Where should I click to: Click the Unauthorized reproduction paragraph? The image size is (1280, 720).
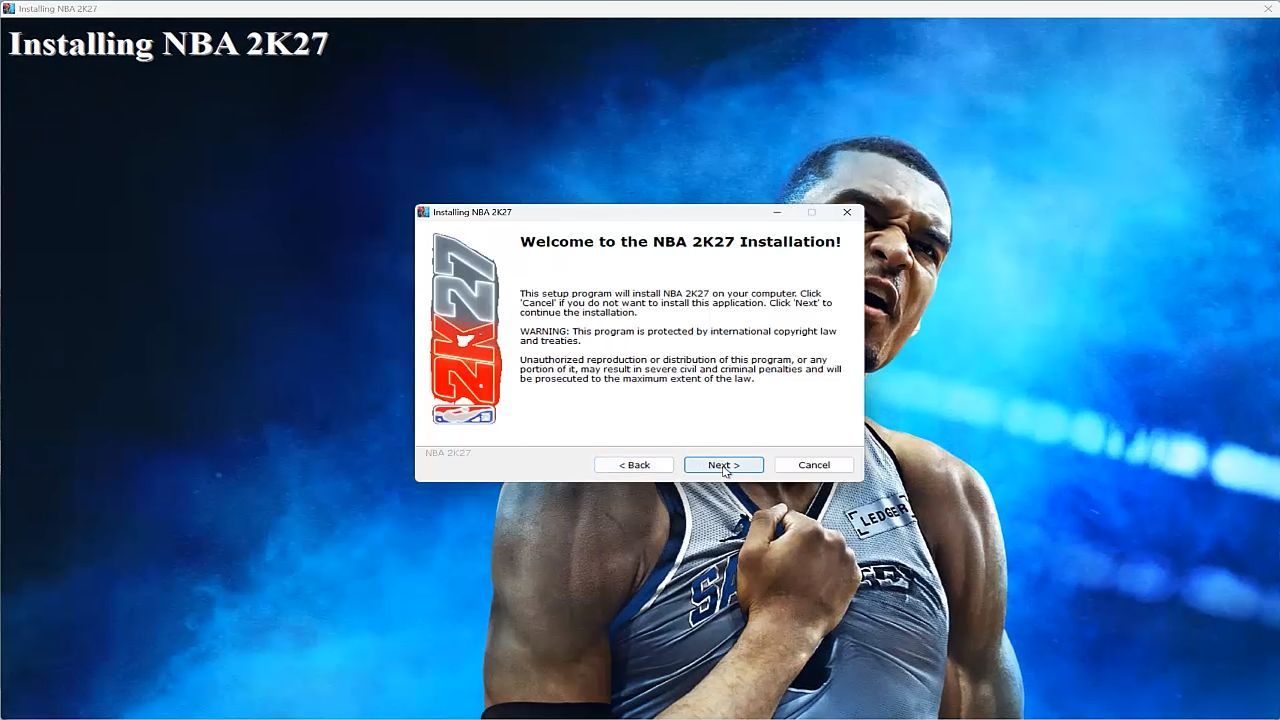[680, 369]
